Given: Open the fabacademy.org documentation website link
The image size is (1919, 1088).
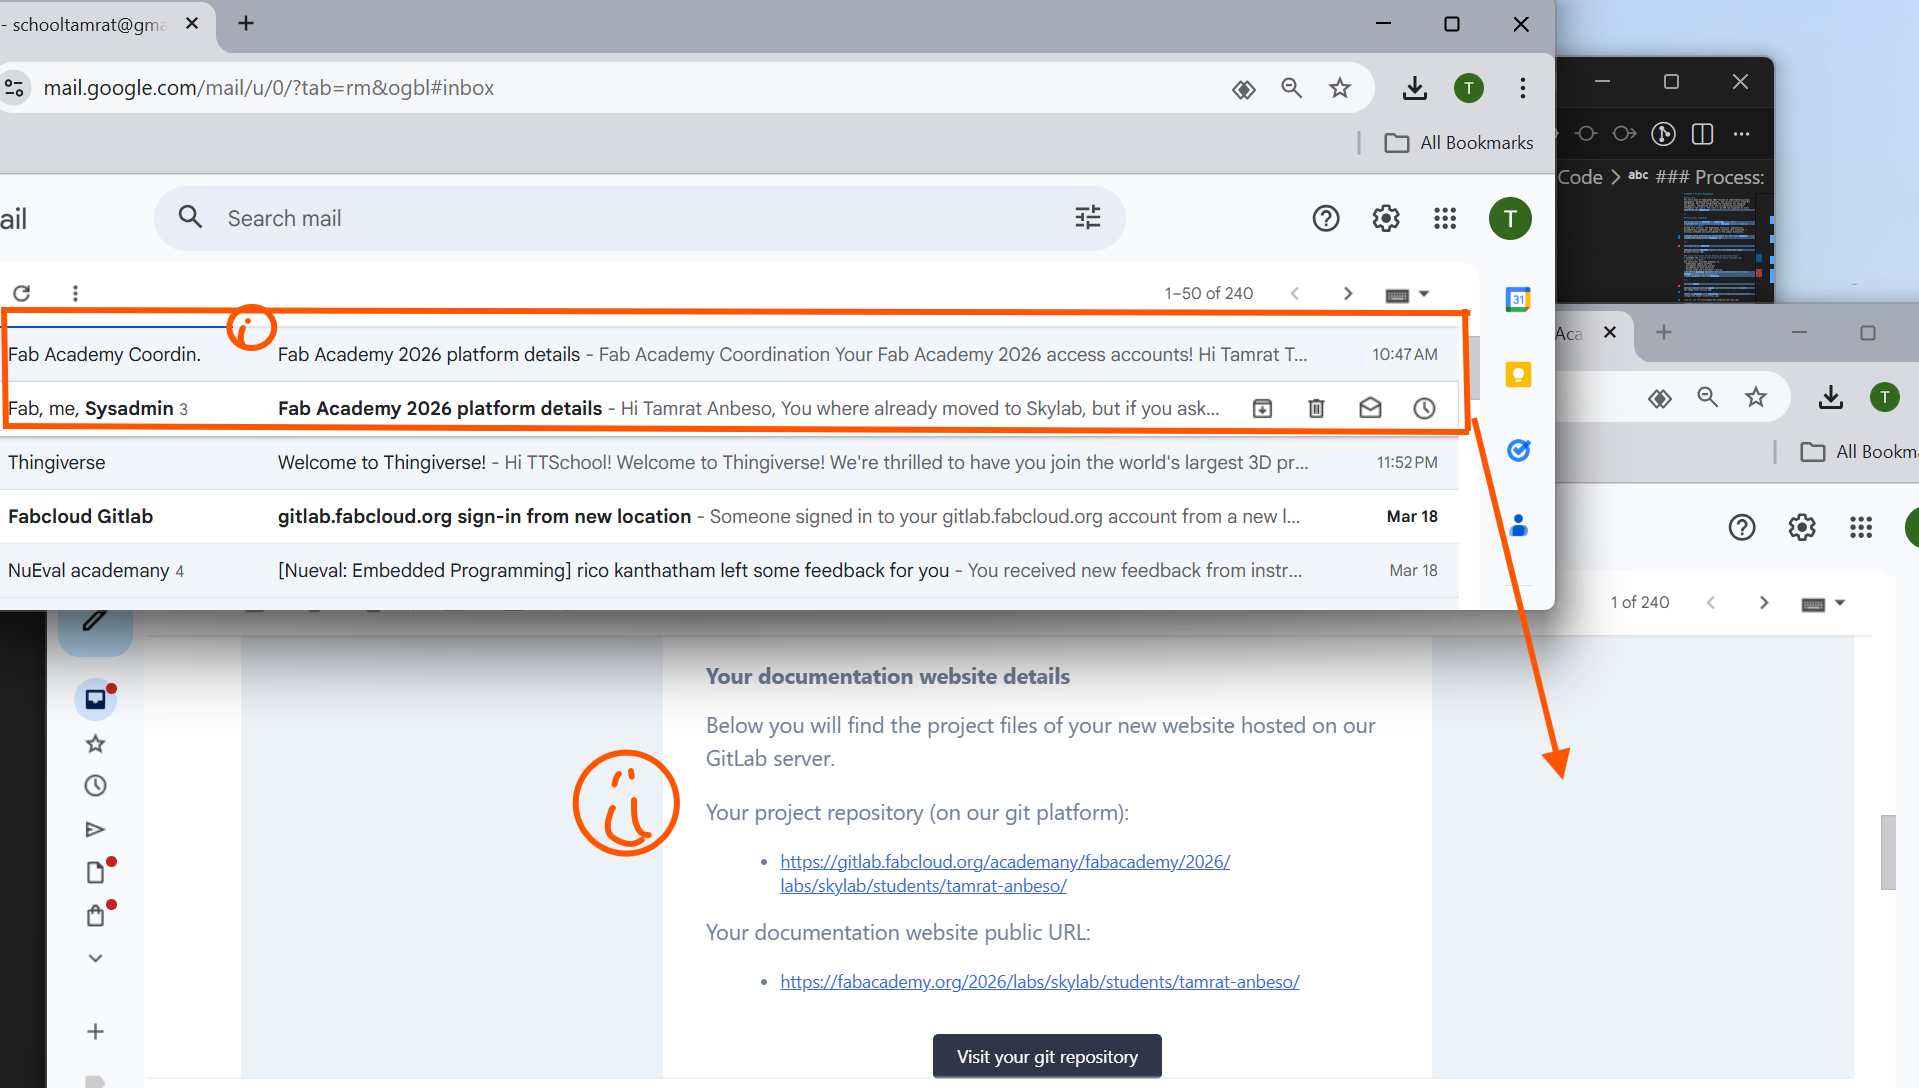Looking at the screenshot, I should pos(1040,982).
